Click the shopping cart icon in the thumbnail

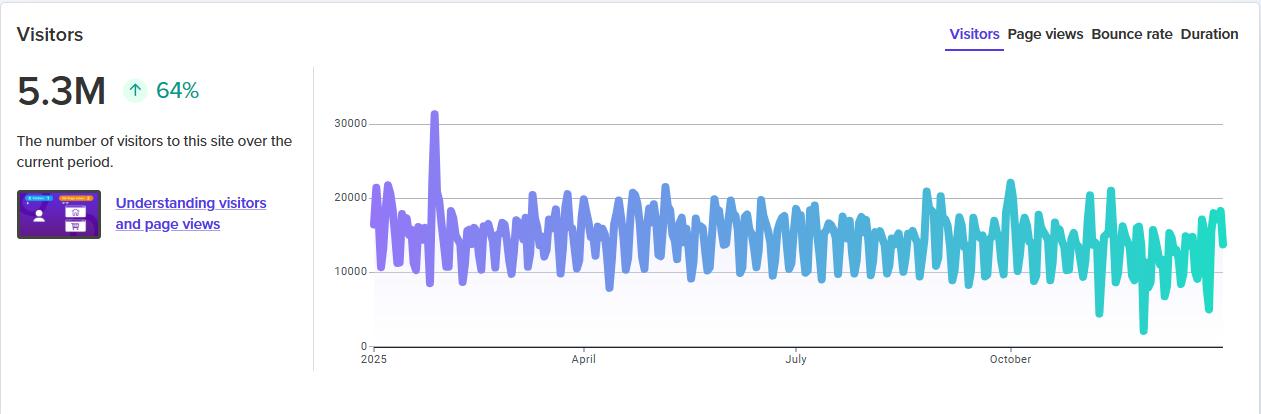click(73, 227)
